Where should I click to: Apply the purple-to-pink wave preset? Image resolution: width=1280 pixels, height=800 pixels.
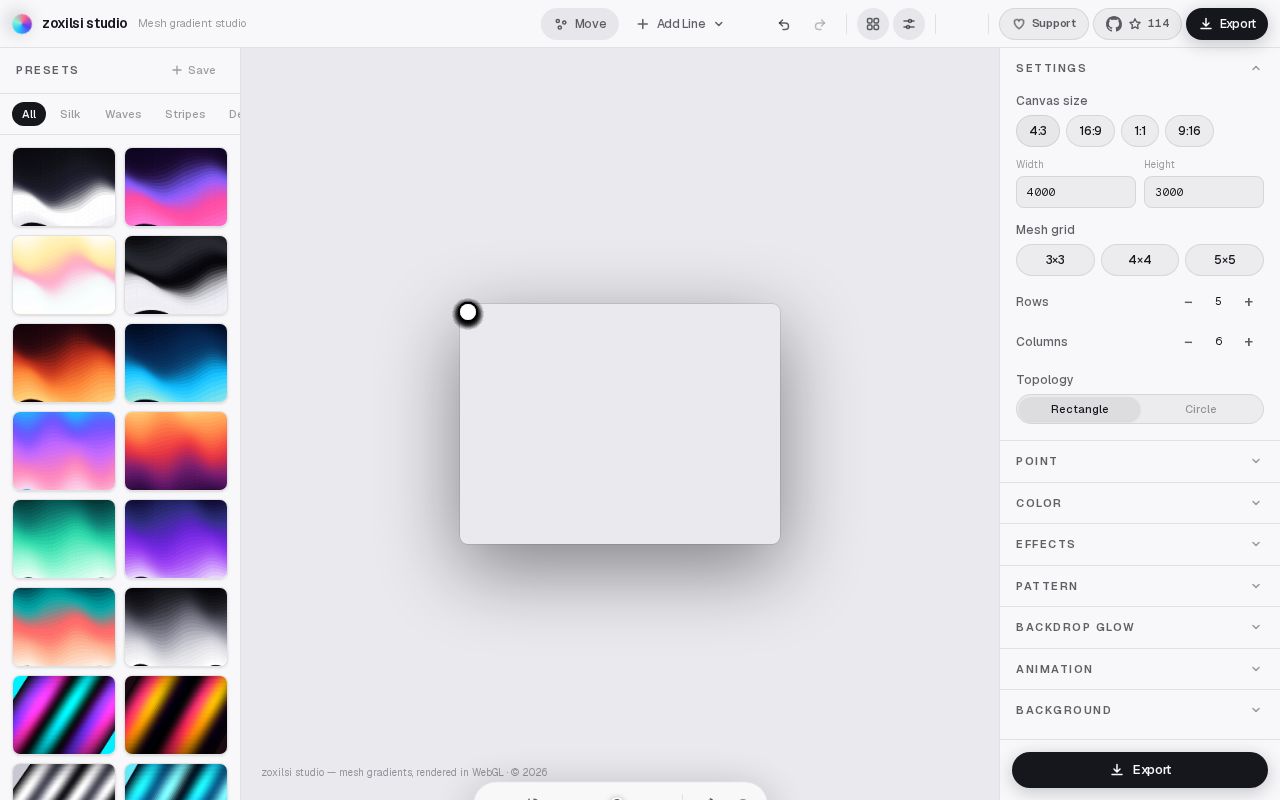point(176,187)
